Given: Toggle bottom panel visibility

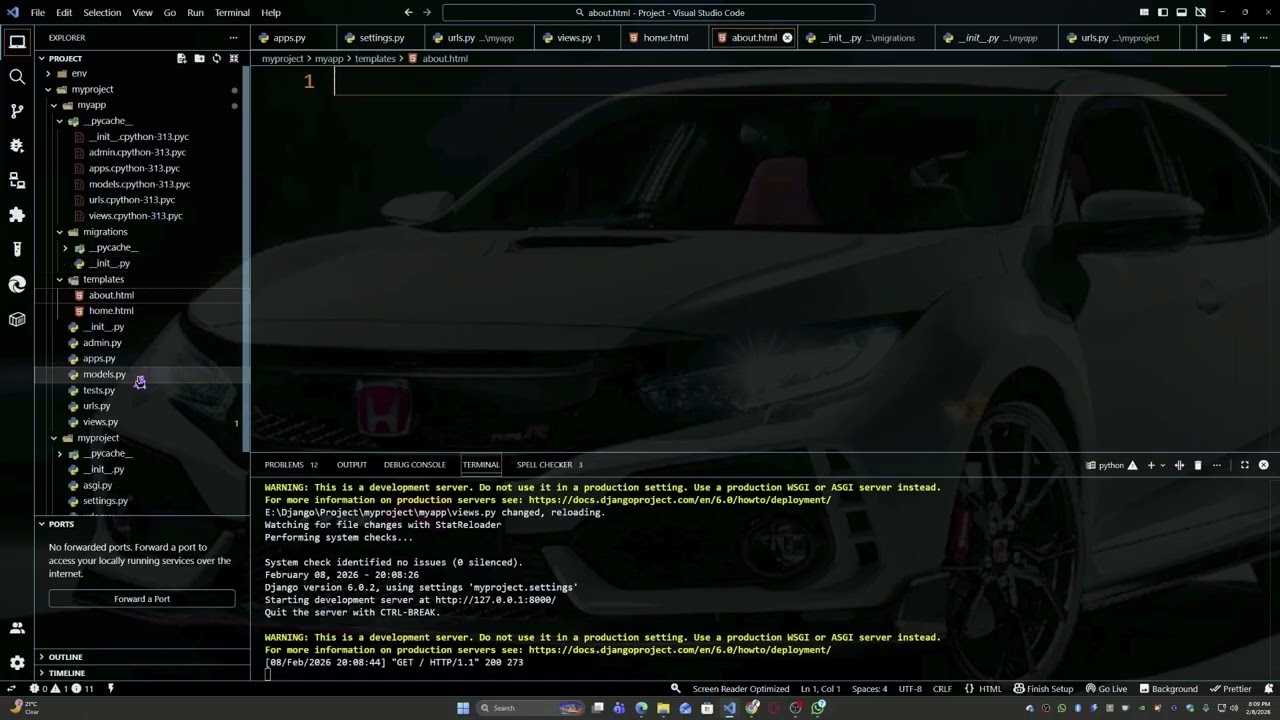Looking at the screenshot, I should point(1182,12).
